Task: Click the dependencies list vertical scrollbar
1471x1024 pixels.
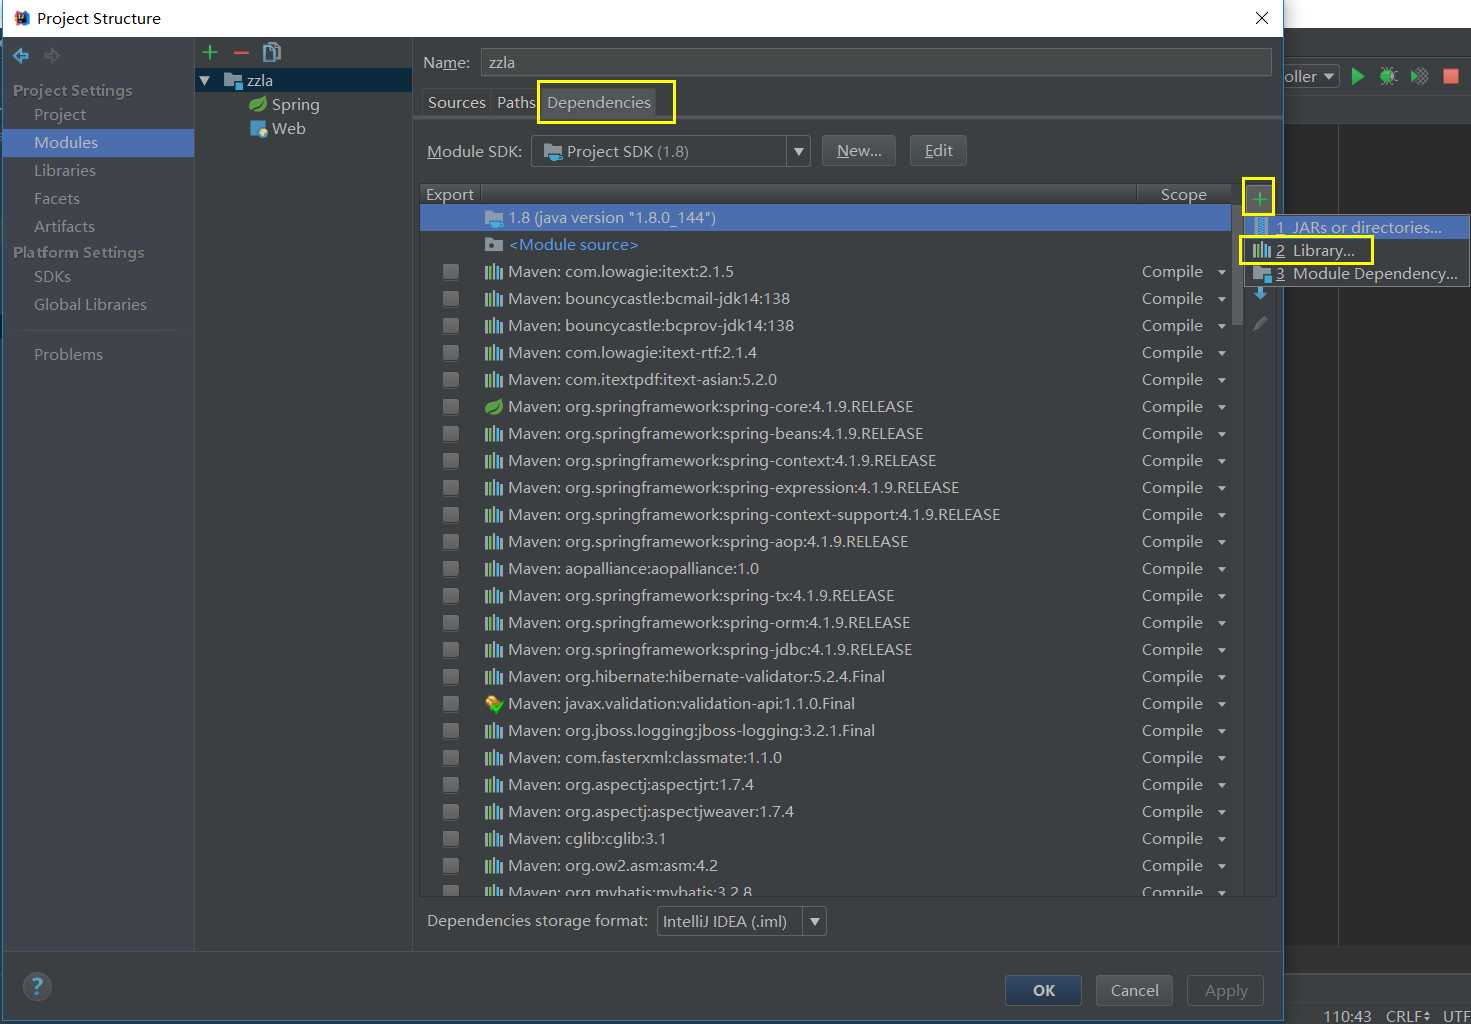Action: point(1237,266)
